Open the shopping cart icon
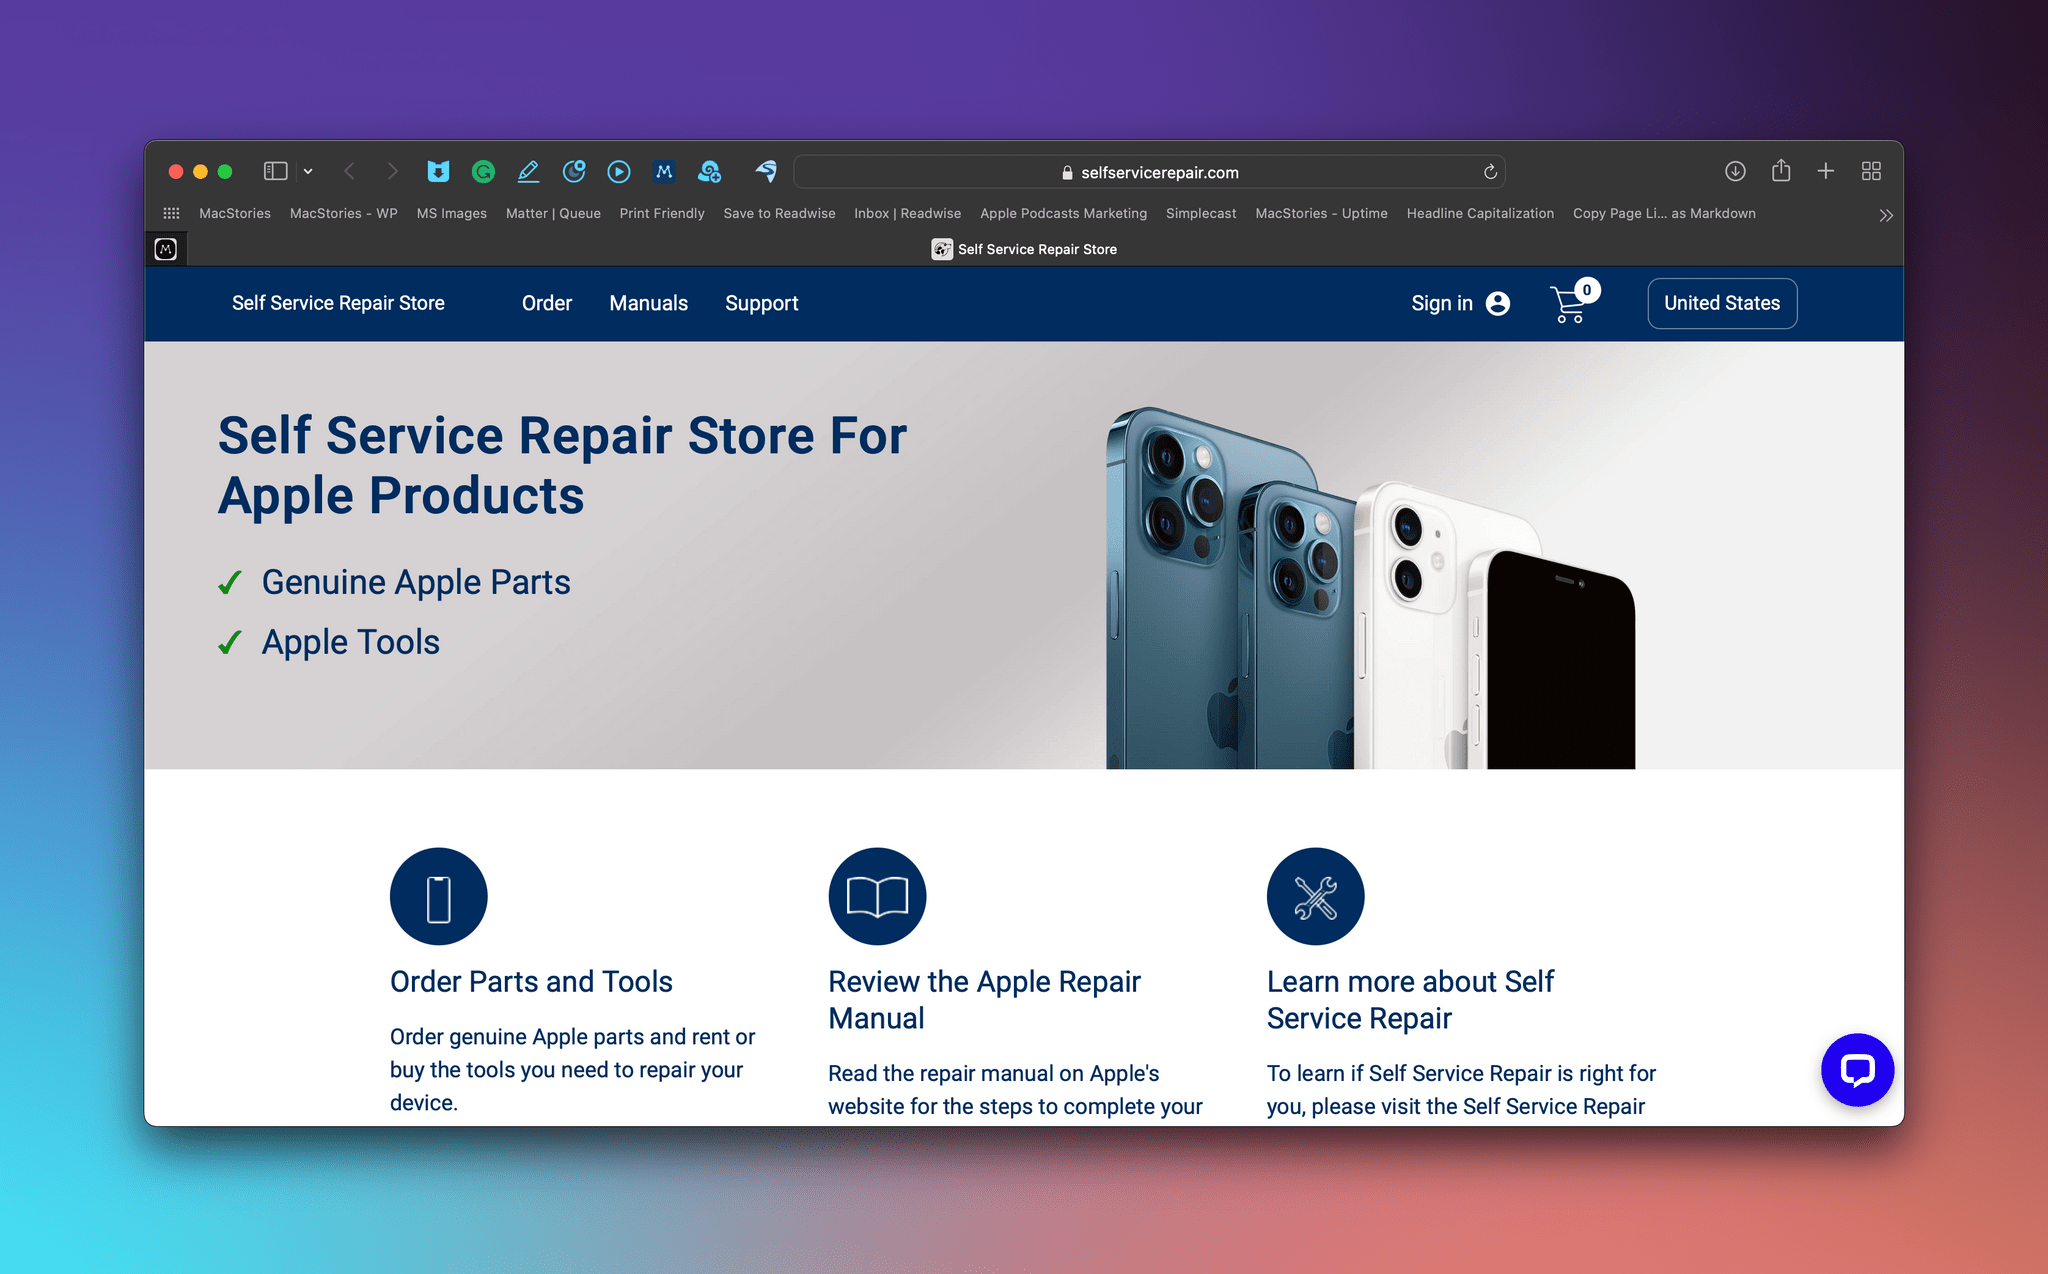Screen dimensions: 2048x1274 pos(1574,302)
